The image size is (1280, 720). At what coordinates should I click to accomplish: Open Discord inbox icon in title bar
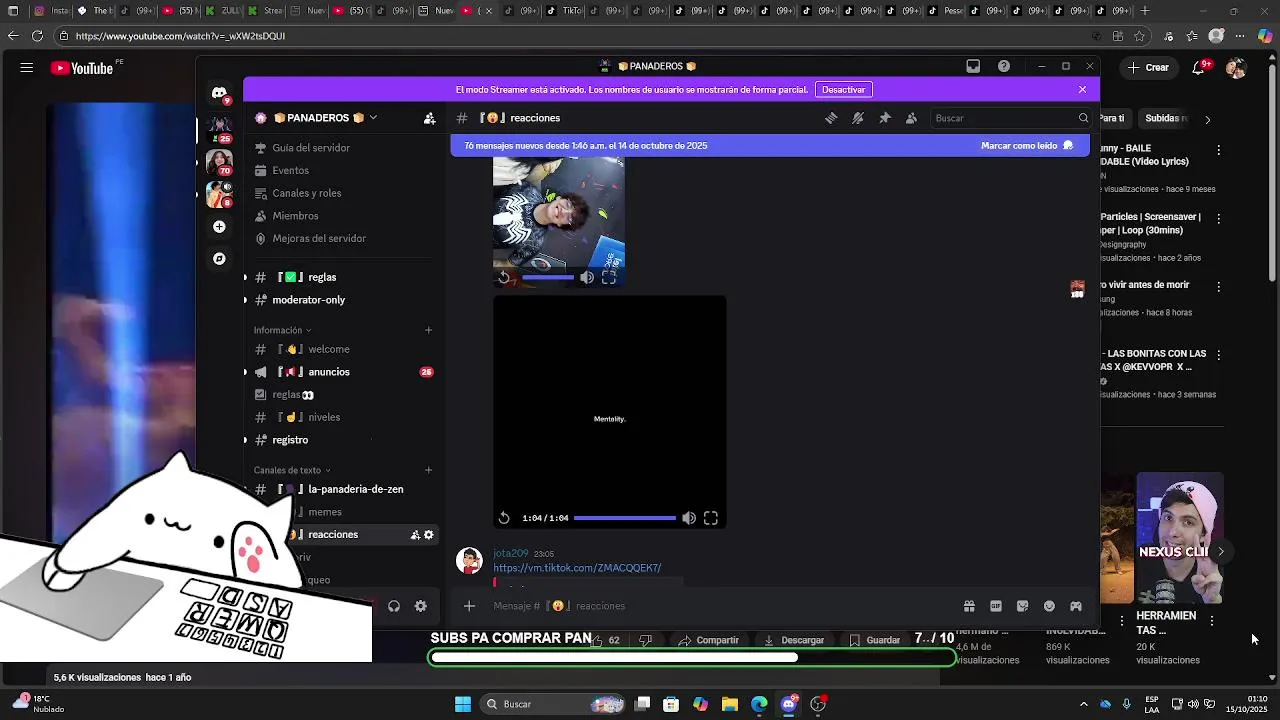coord(973,66)
